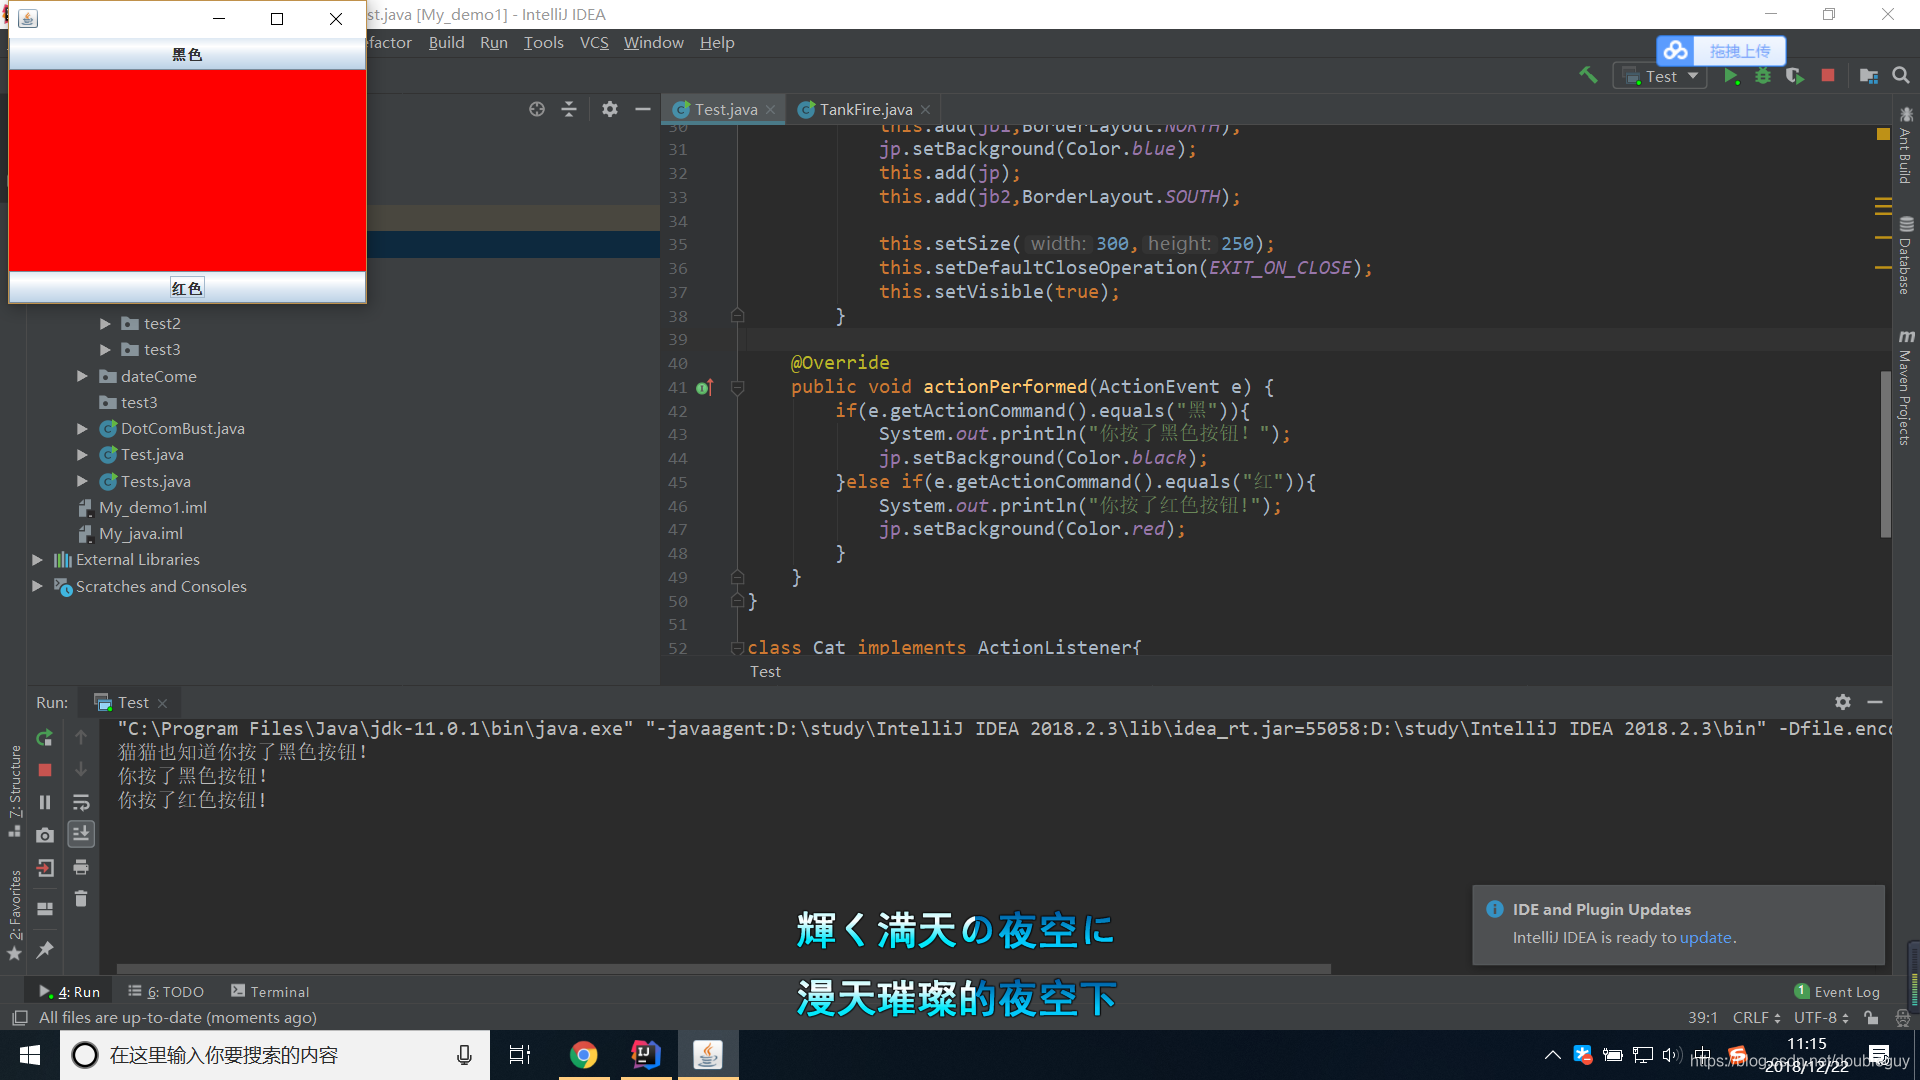Open the Test run configuration dropdown

tap(1660, 76)
